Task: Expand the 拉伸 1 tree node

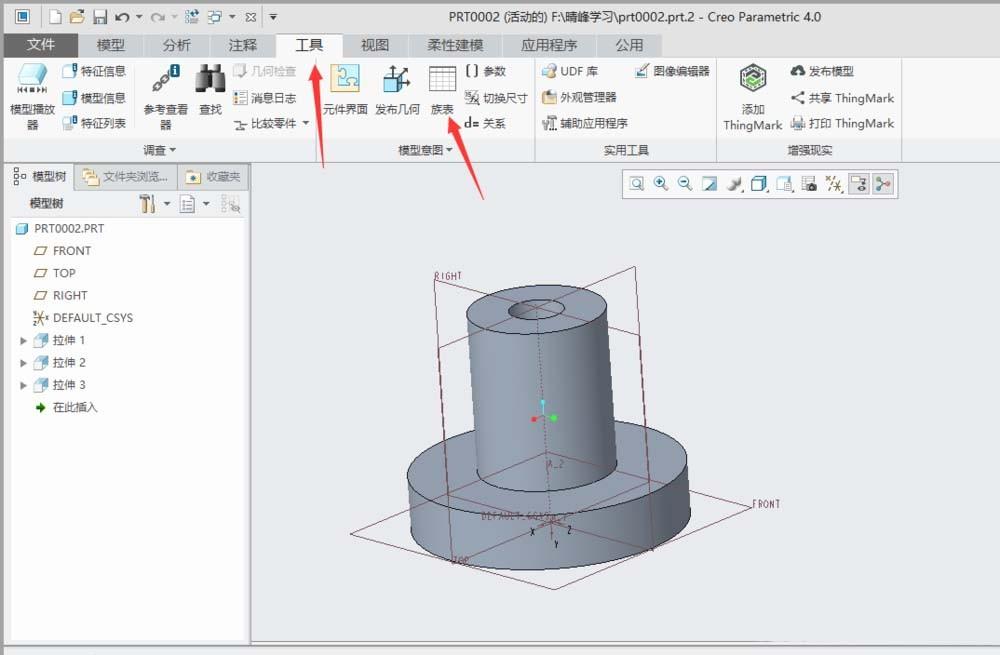Action: 23,340
